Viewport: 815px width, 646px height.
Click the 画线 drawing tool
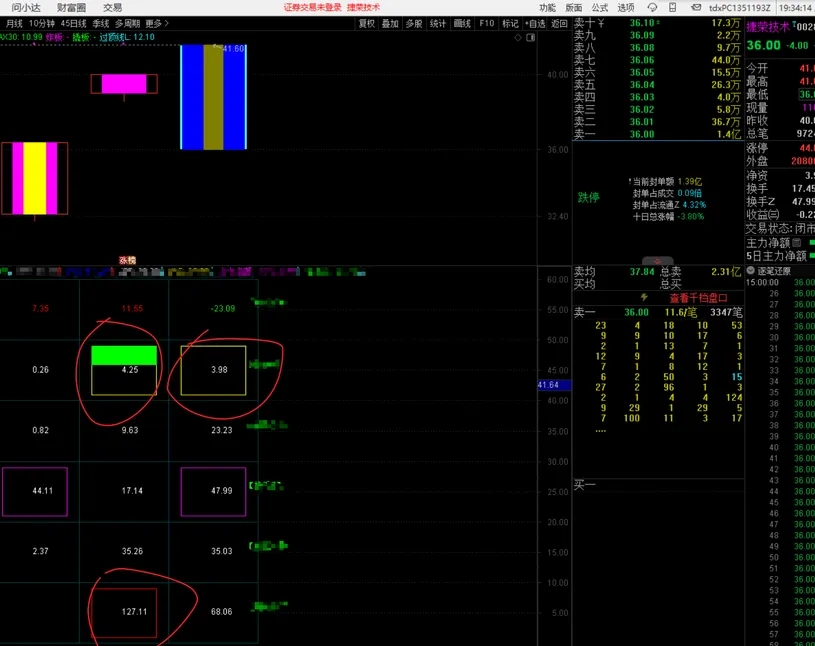click(x=462, y=23)
